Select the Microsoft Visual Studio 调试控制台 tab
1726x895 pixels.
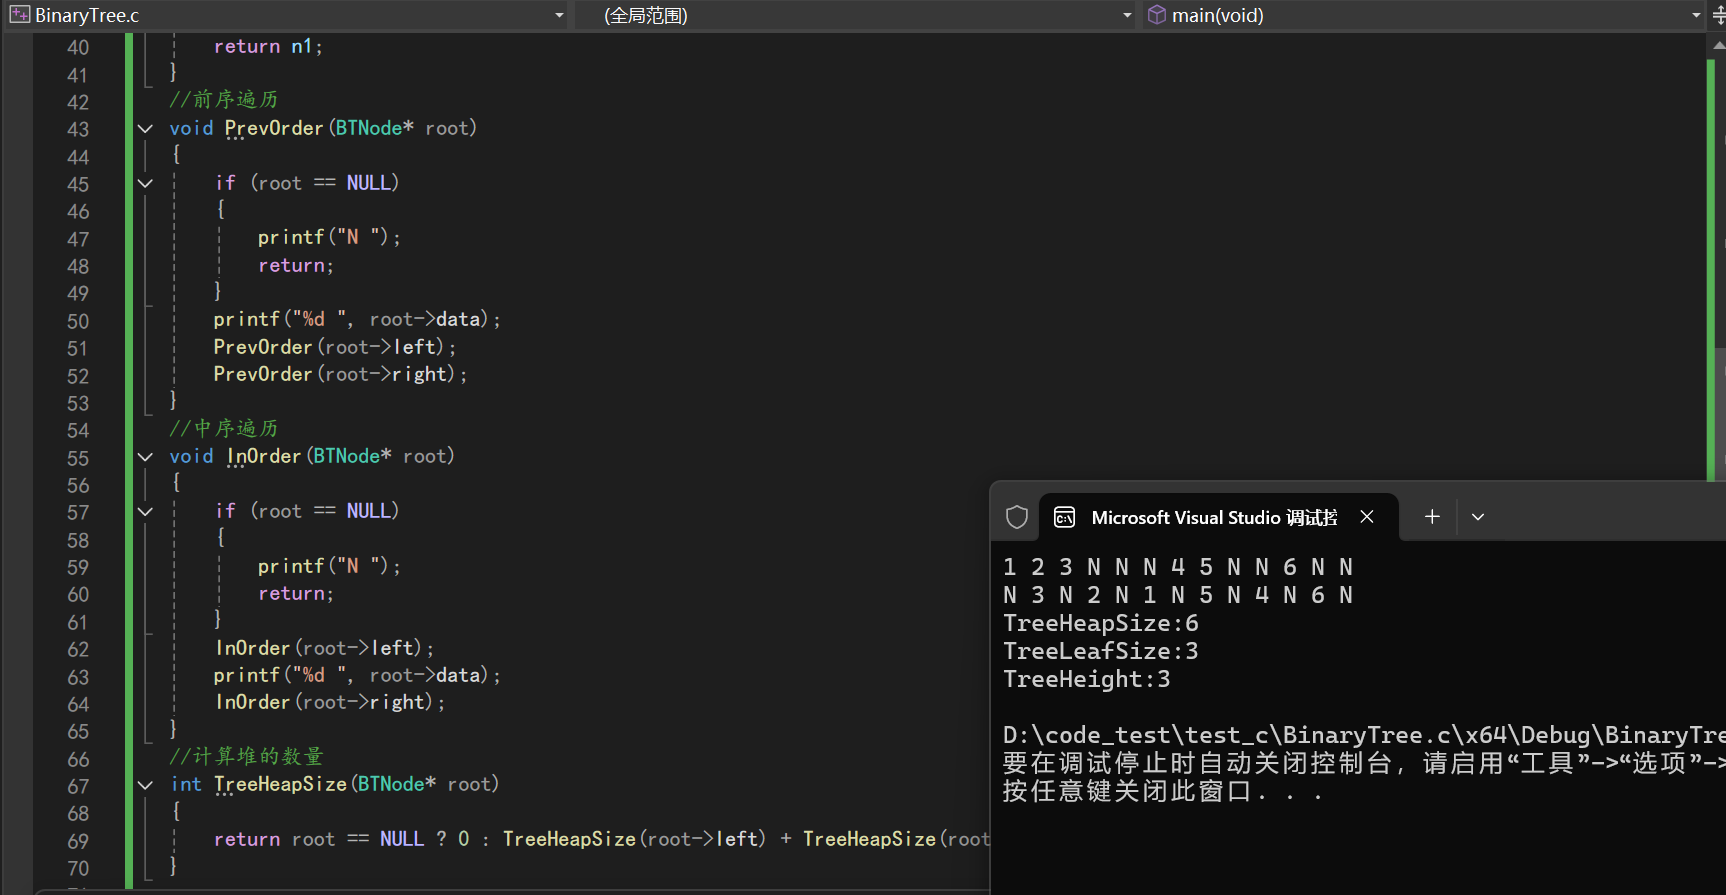1218,517
